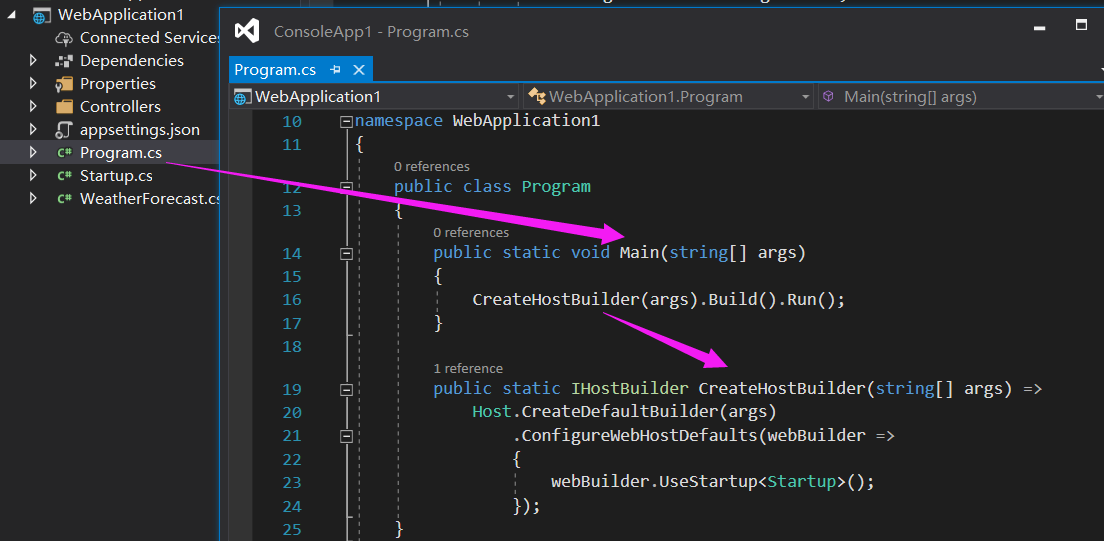Screen dimensions: 1104x541
Task: Click the pin icon on Program.cs tab
Action: point(336,69)
